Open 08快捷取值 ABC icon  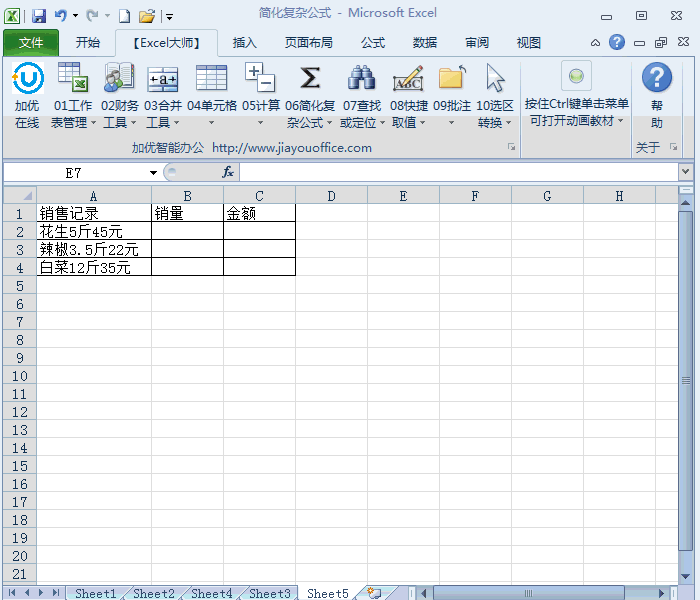click(408, 78)
